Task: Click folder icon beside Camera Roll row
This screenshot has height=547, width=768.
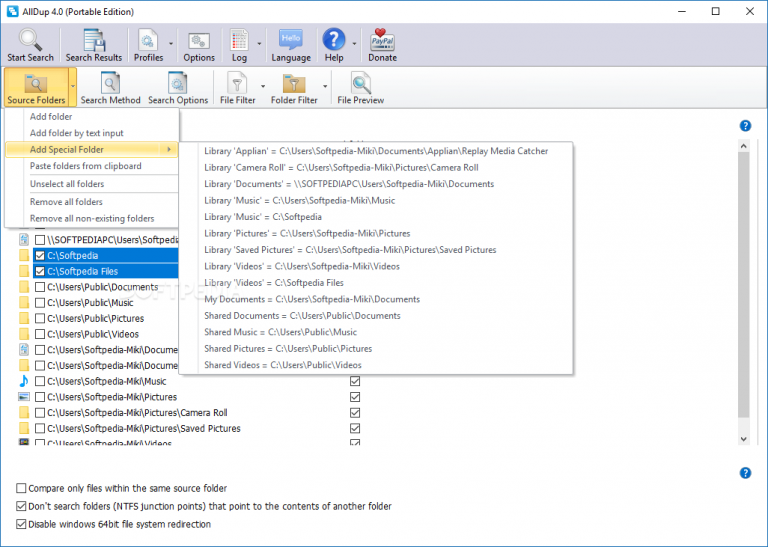Action: (x=24, y=412)
